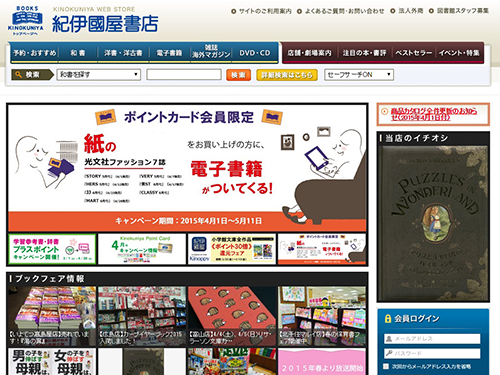Open the マルイ店 children's book fair photo
500x375 pixels.
coord(322,316)
